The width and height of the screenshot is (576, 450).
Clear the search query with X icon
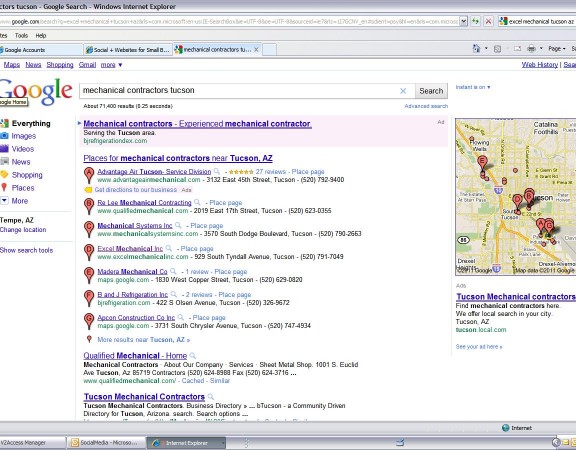pos(403,91)
